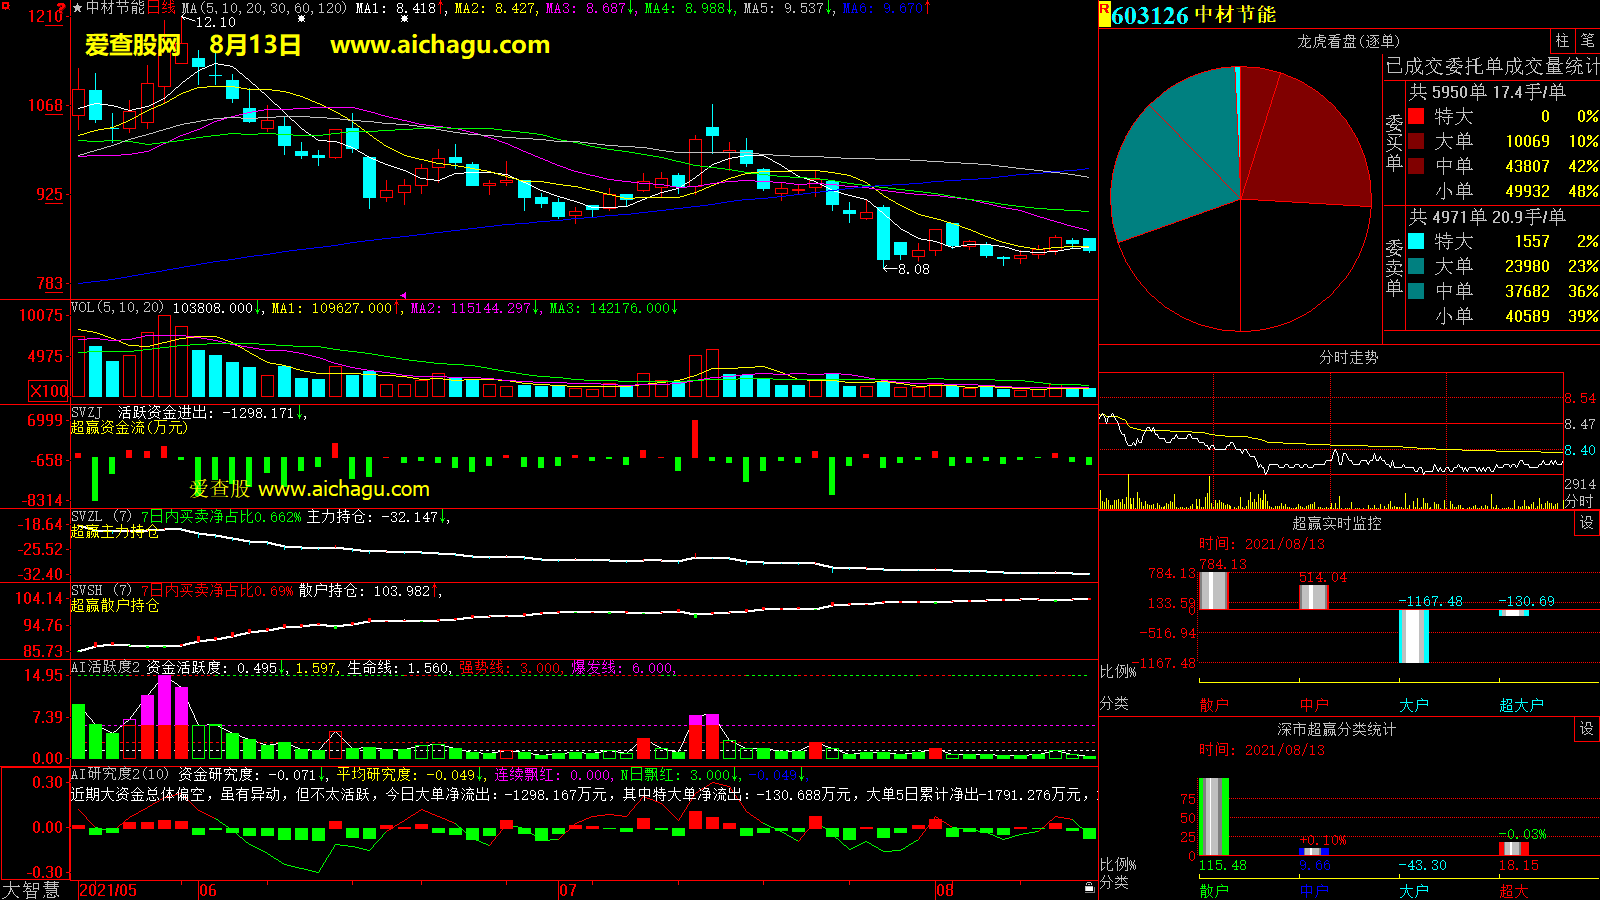The width and height of the screenshot is (1600, 900).
Task: Select the 日线 period label
Action: [161, 8]
